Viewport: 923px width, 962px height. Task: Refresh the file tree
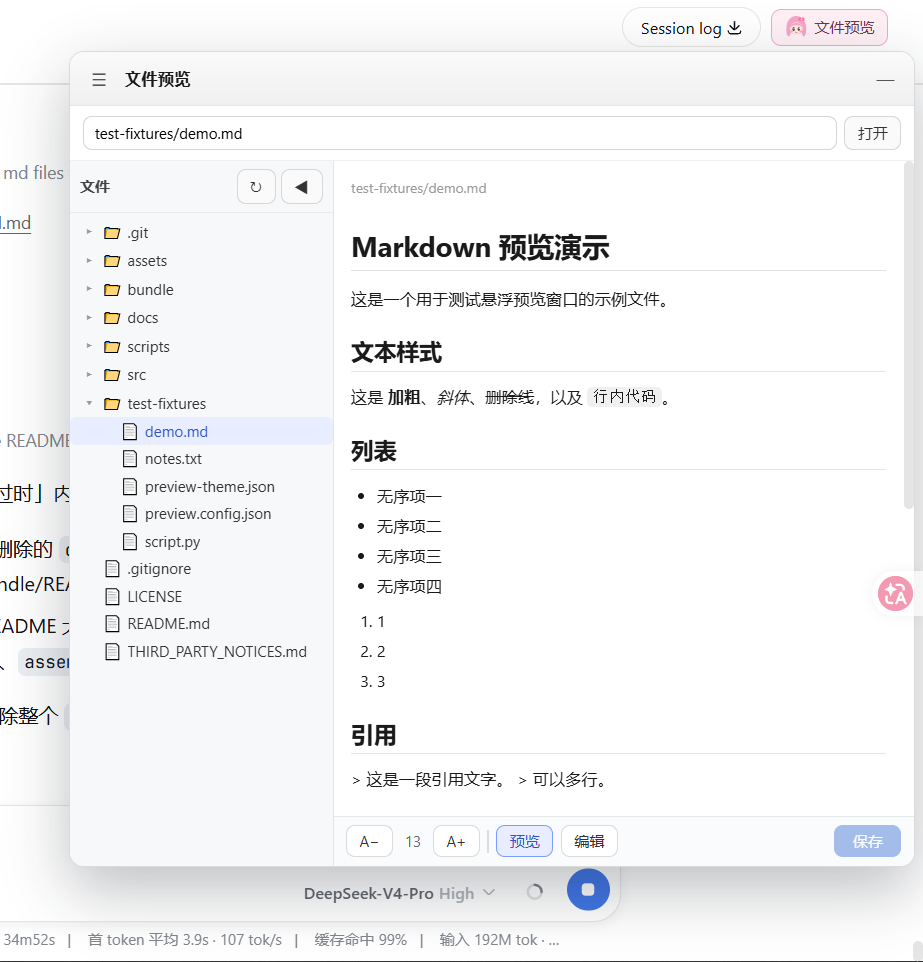(x=256, y=187)
